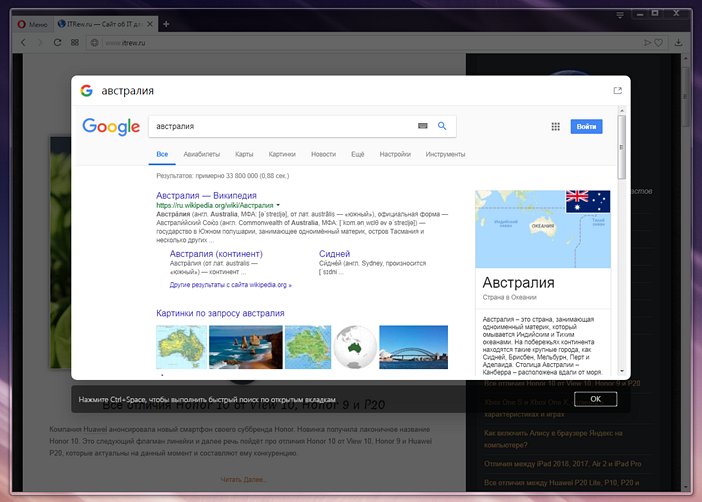Open the Opera Меню button
Image resolution: width=702 pixels, height=502 pixels.
[32, 24]
